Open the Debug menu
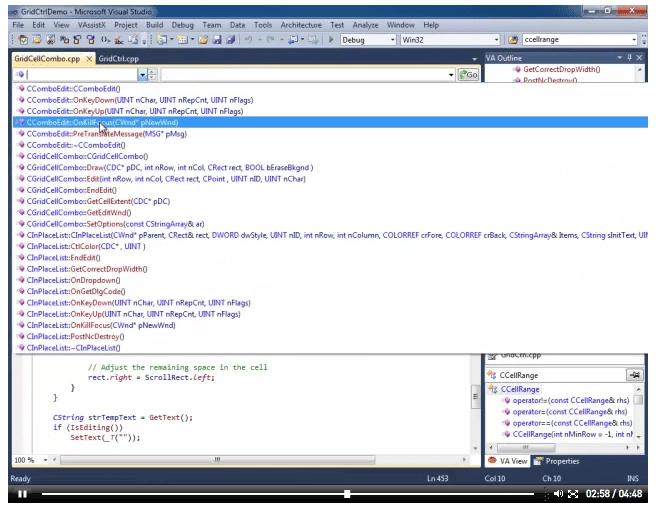The image size is (656, 510). point(183,25)
